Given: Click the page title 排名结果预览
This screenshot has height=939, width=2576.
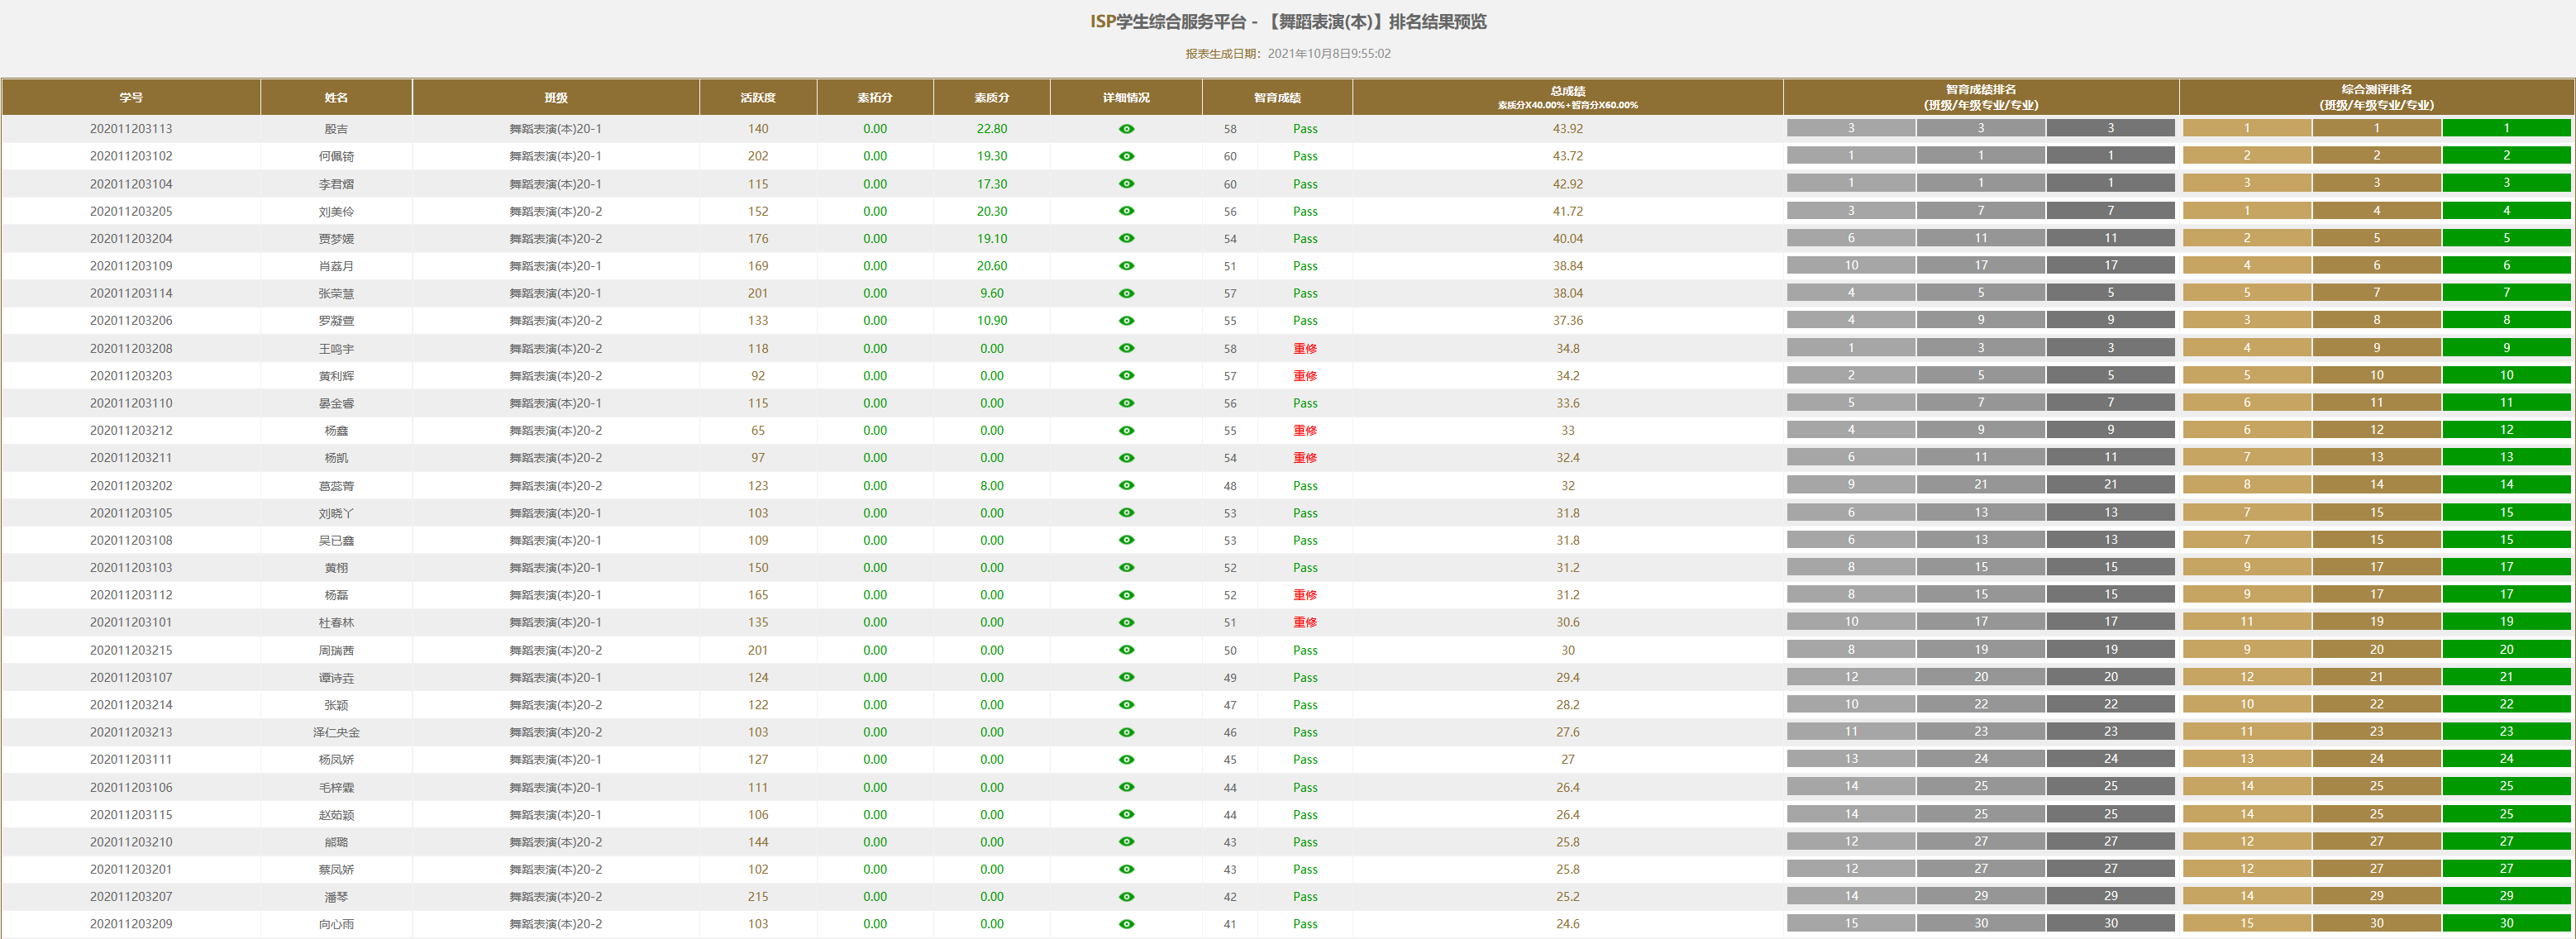Looking at the screenshot, I should 1437,22.
